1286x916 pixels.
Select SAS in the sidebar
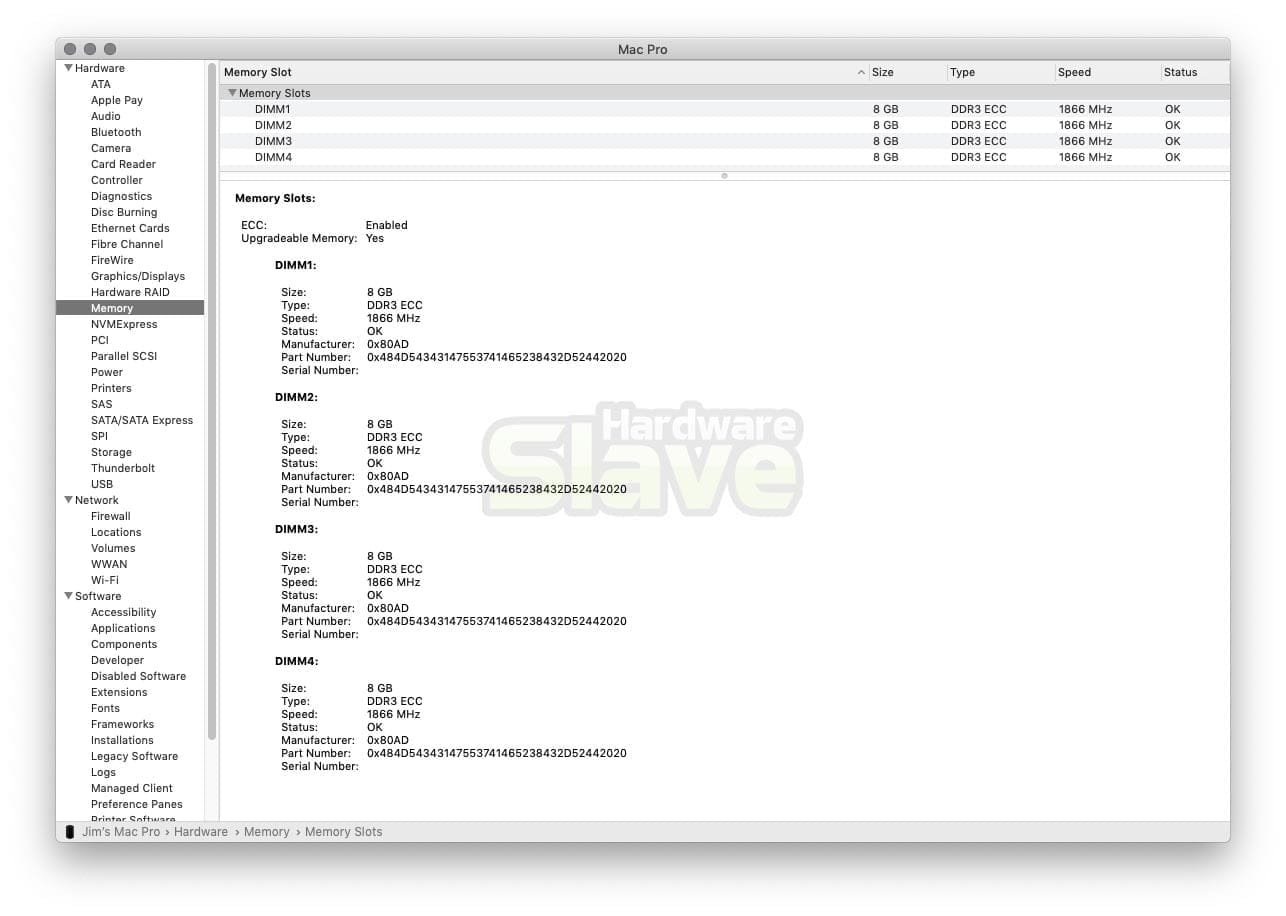tap(102, 404)
